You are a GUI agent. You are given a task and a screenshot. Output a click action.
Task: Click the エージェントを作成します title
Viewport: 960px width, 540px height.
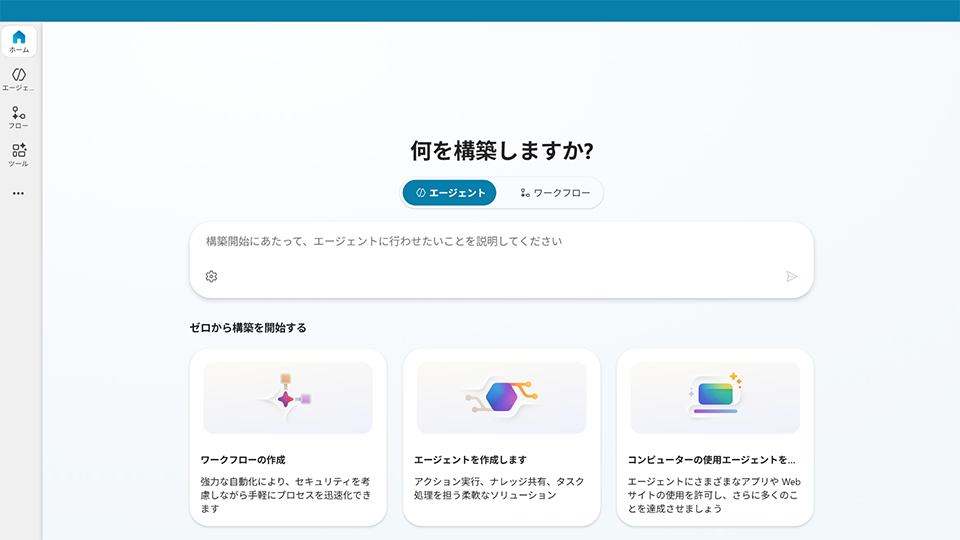(470, 460)
